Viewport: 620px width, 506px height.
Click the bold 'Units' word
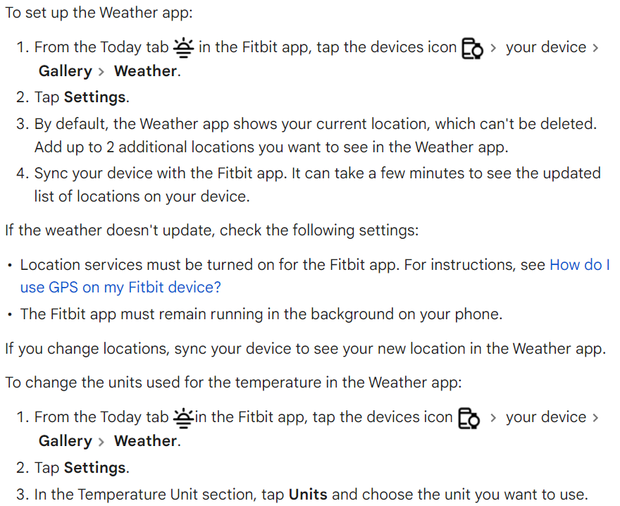coord(308,494)
